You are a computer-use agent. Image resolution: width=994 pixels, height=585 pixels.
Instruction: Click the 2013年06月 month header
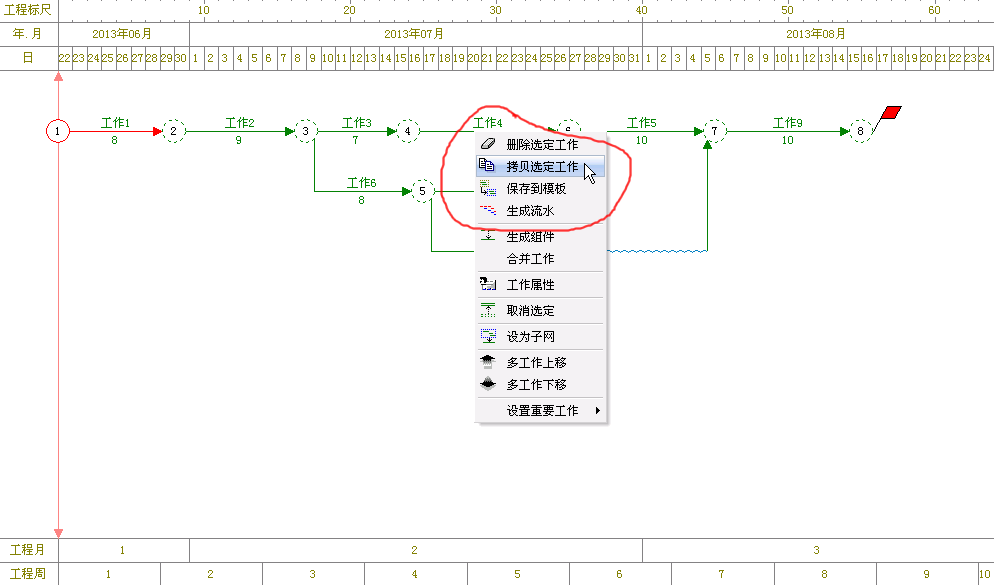point(122,34)
